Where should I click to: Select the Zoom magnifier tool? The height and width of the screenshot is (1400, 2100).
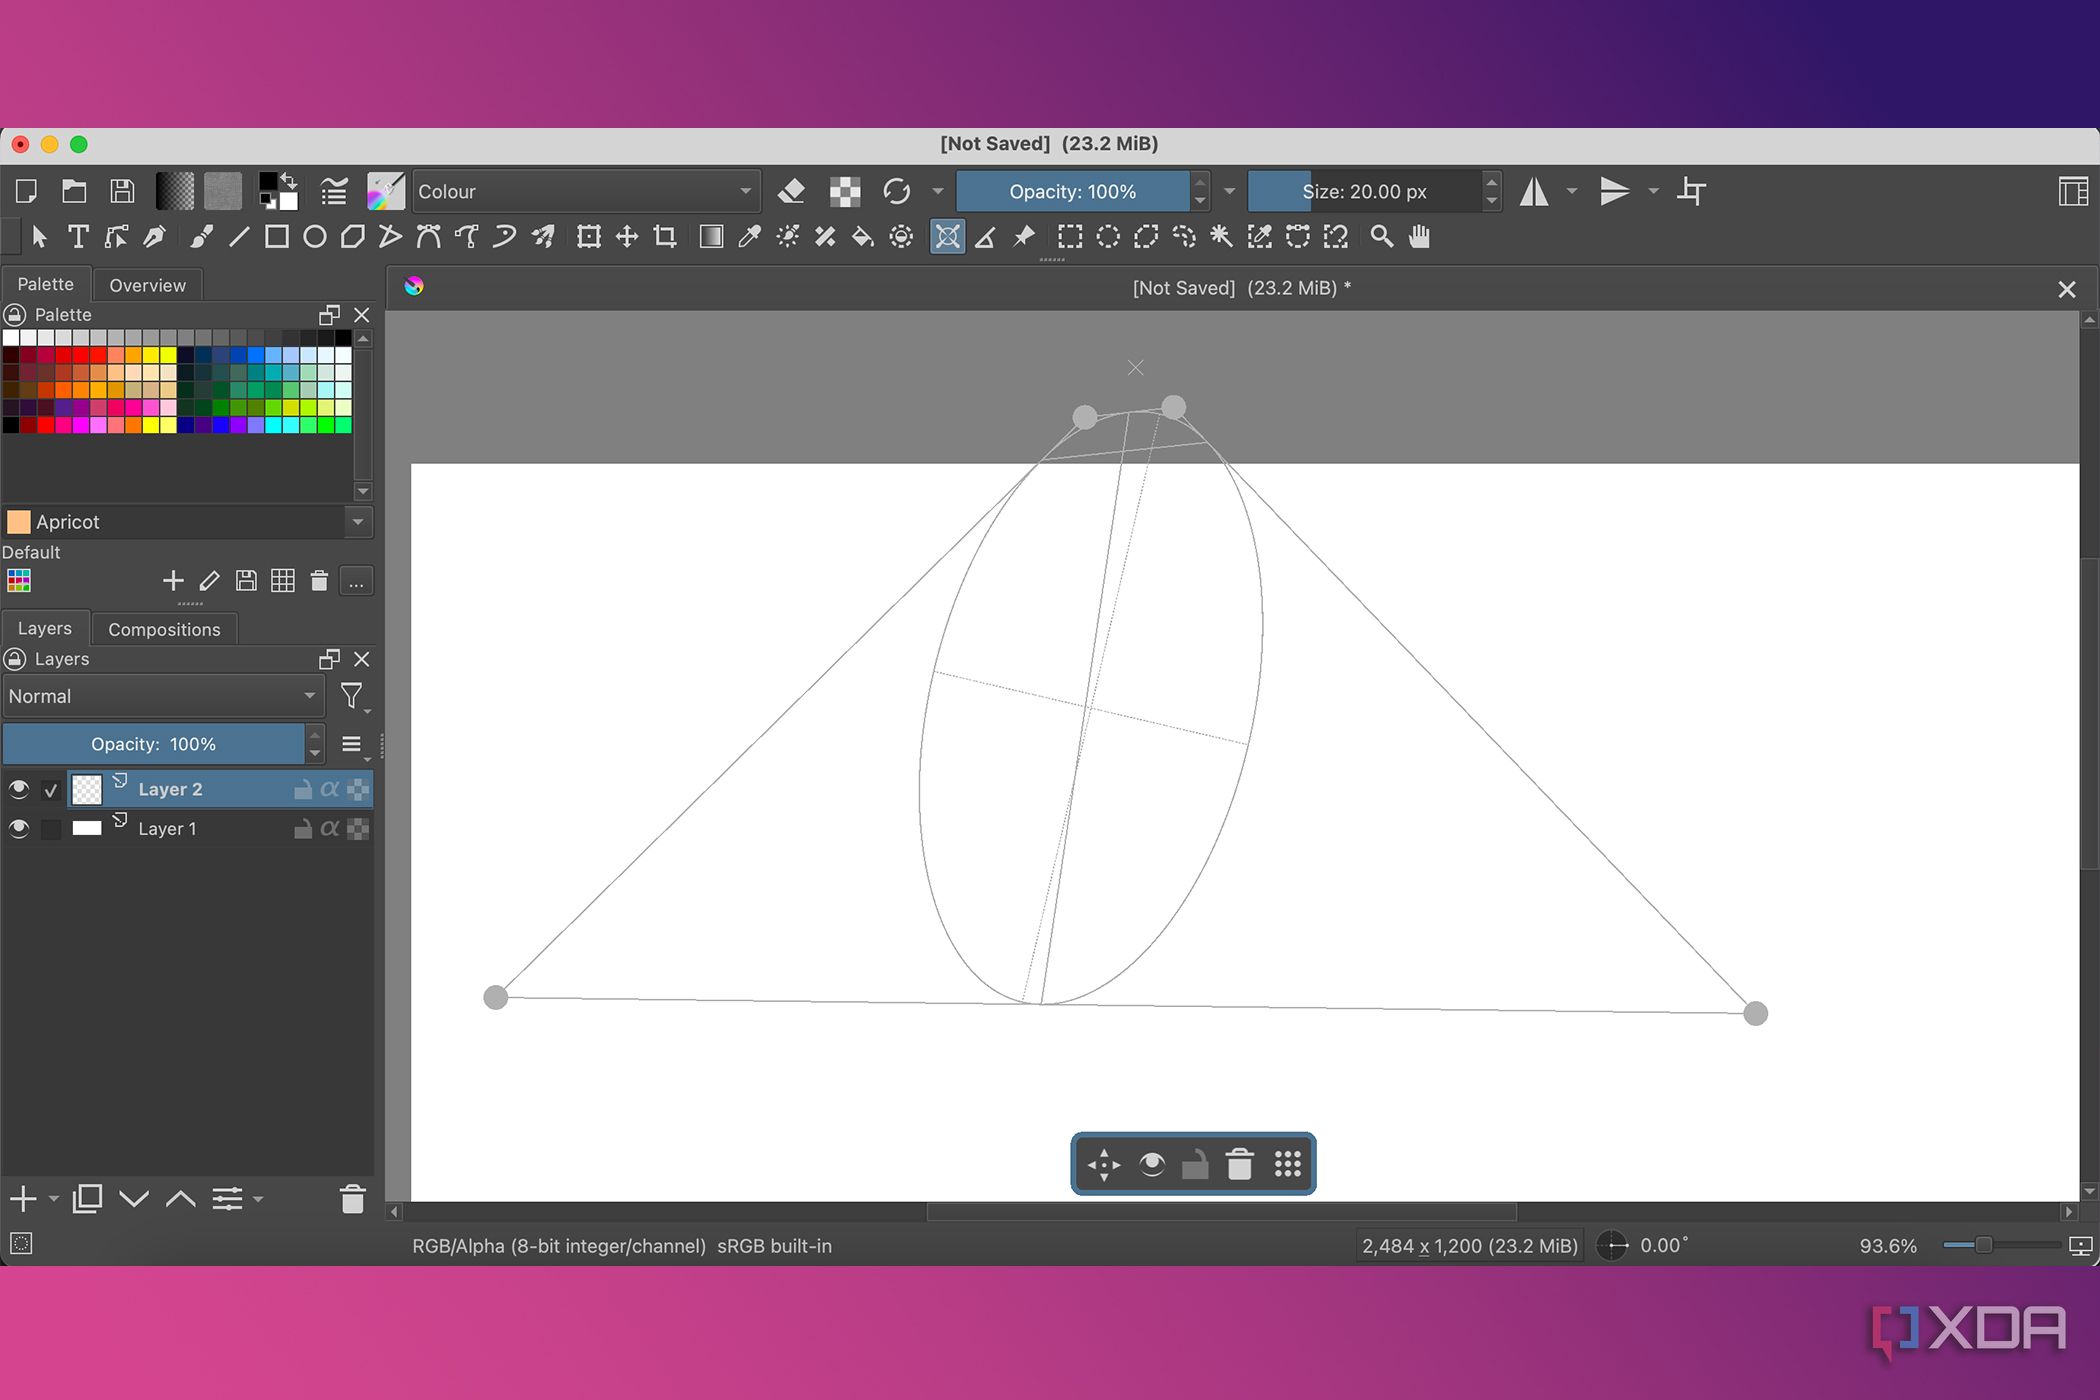pyautogui.click(x=1381, y=237)
